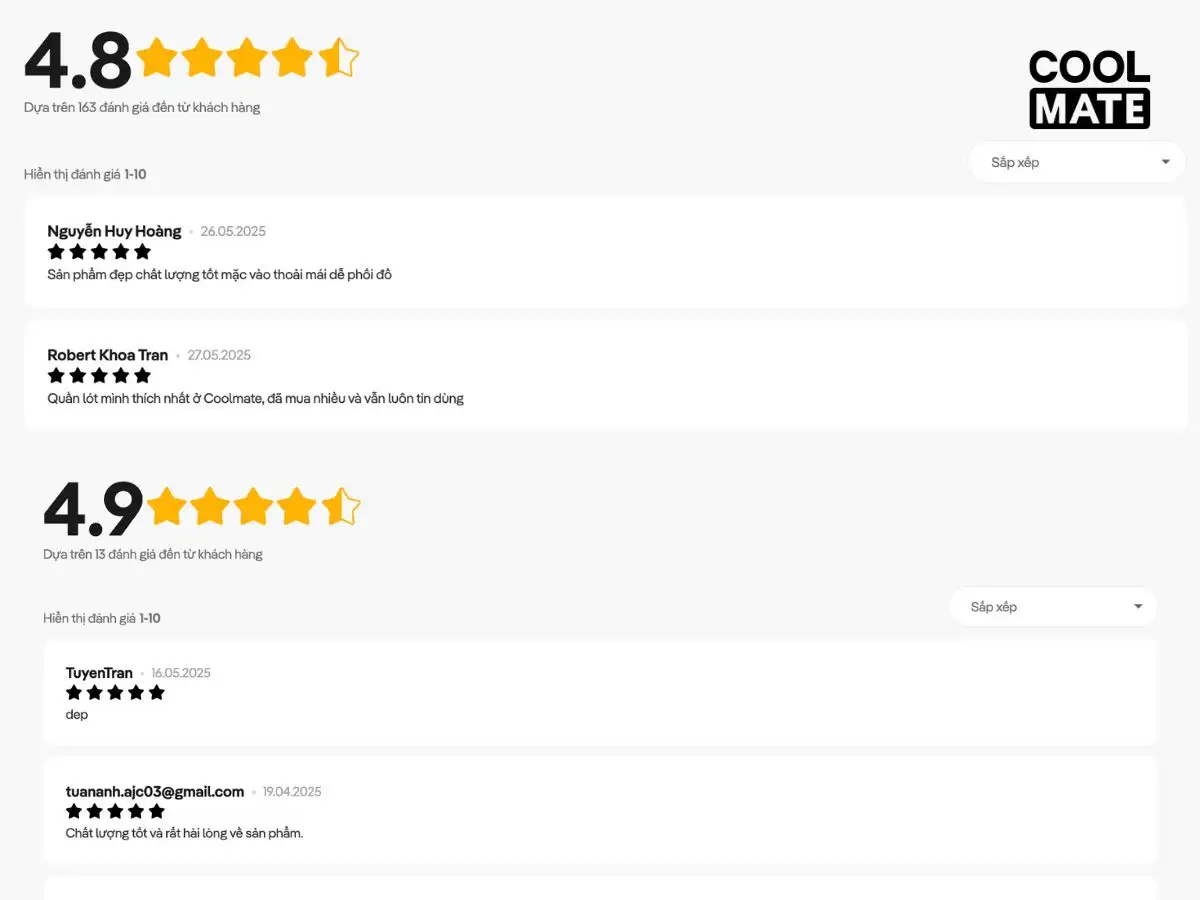The height and width of the screenshot is (900, 1200).
Task: Click the arrow on the lower sort dropdown
Action: coord(1138,607)
